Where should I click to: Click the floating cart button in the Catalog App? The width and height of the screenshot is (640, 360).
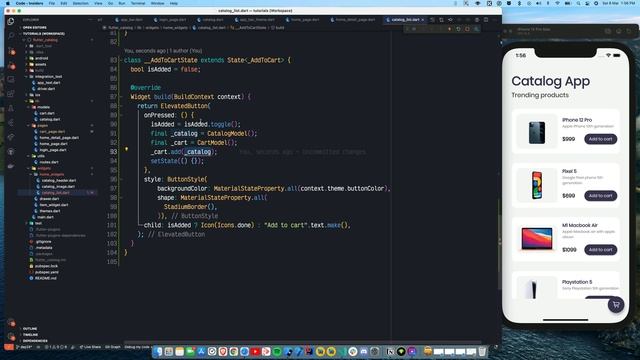point(616,304)
